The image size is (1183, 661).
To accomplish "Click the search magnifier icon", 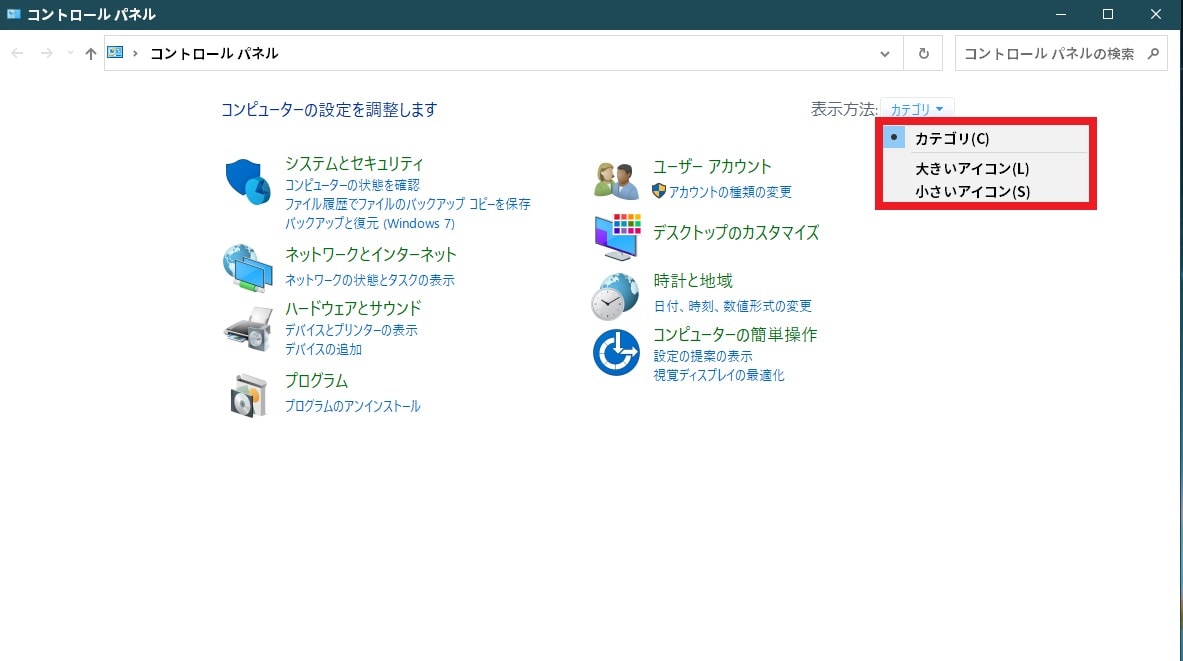I will tap(1153, 54).
